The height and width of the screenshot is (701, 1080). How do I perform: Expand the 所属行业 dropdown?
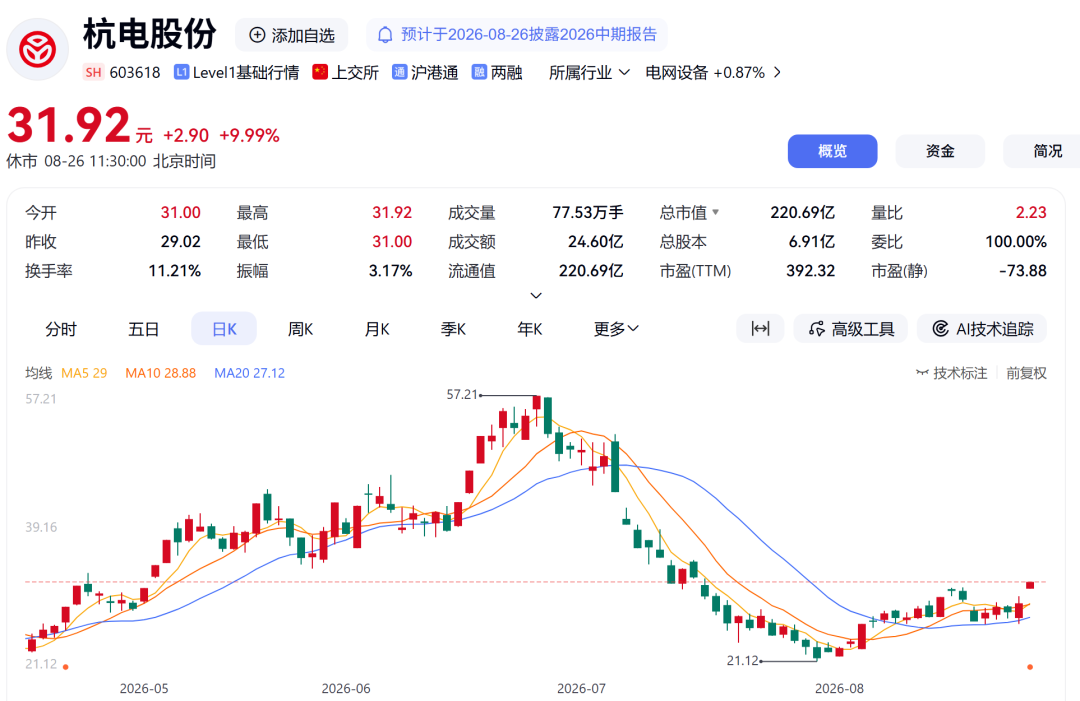(x=589, y=72)
